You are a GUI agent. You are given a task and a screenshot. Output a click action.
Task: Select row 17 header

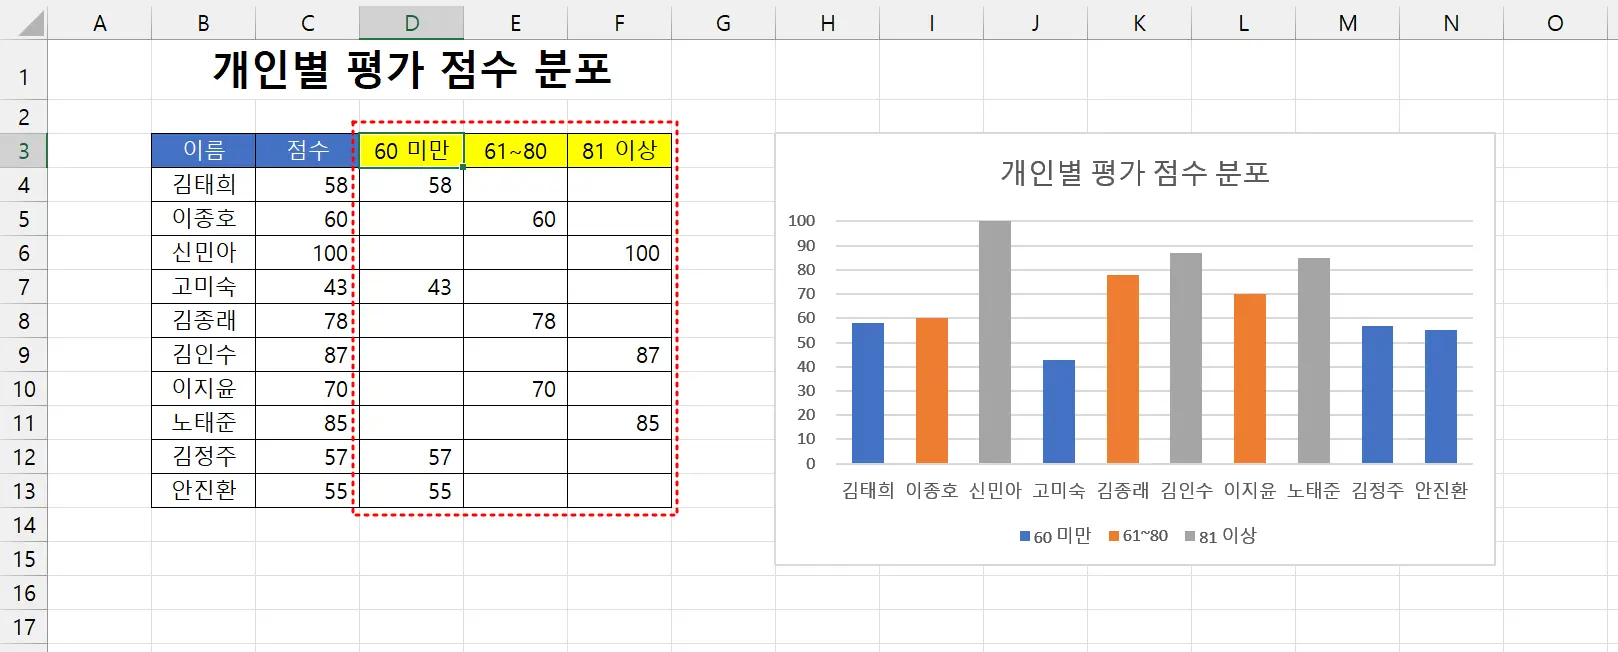[24, 627]
